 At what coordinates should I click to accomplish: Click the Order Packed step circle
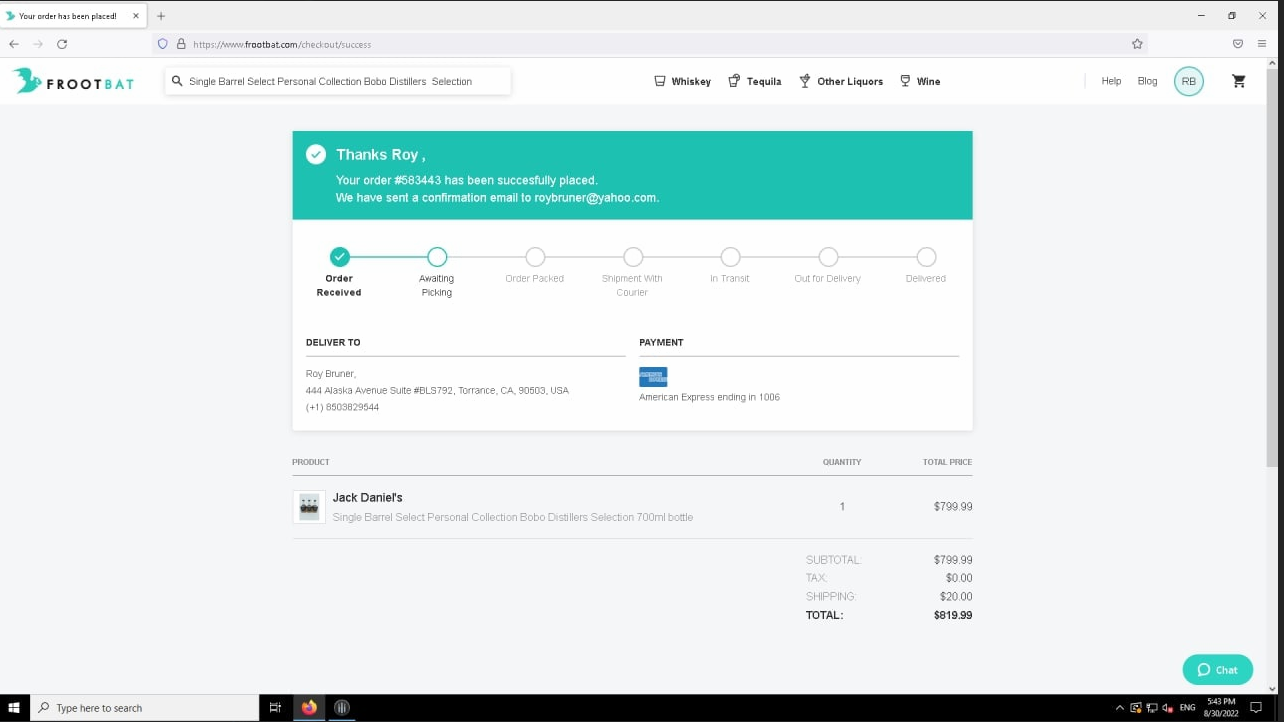[x=535, y=257]
